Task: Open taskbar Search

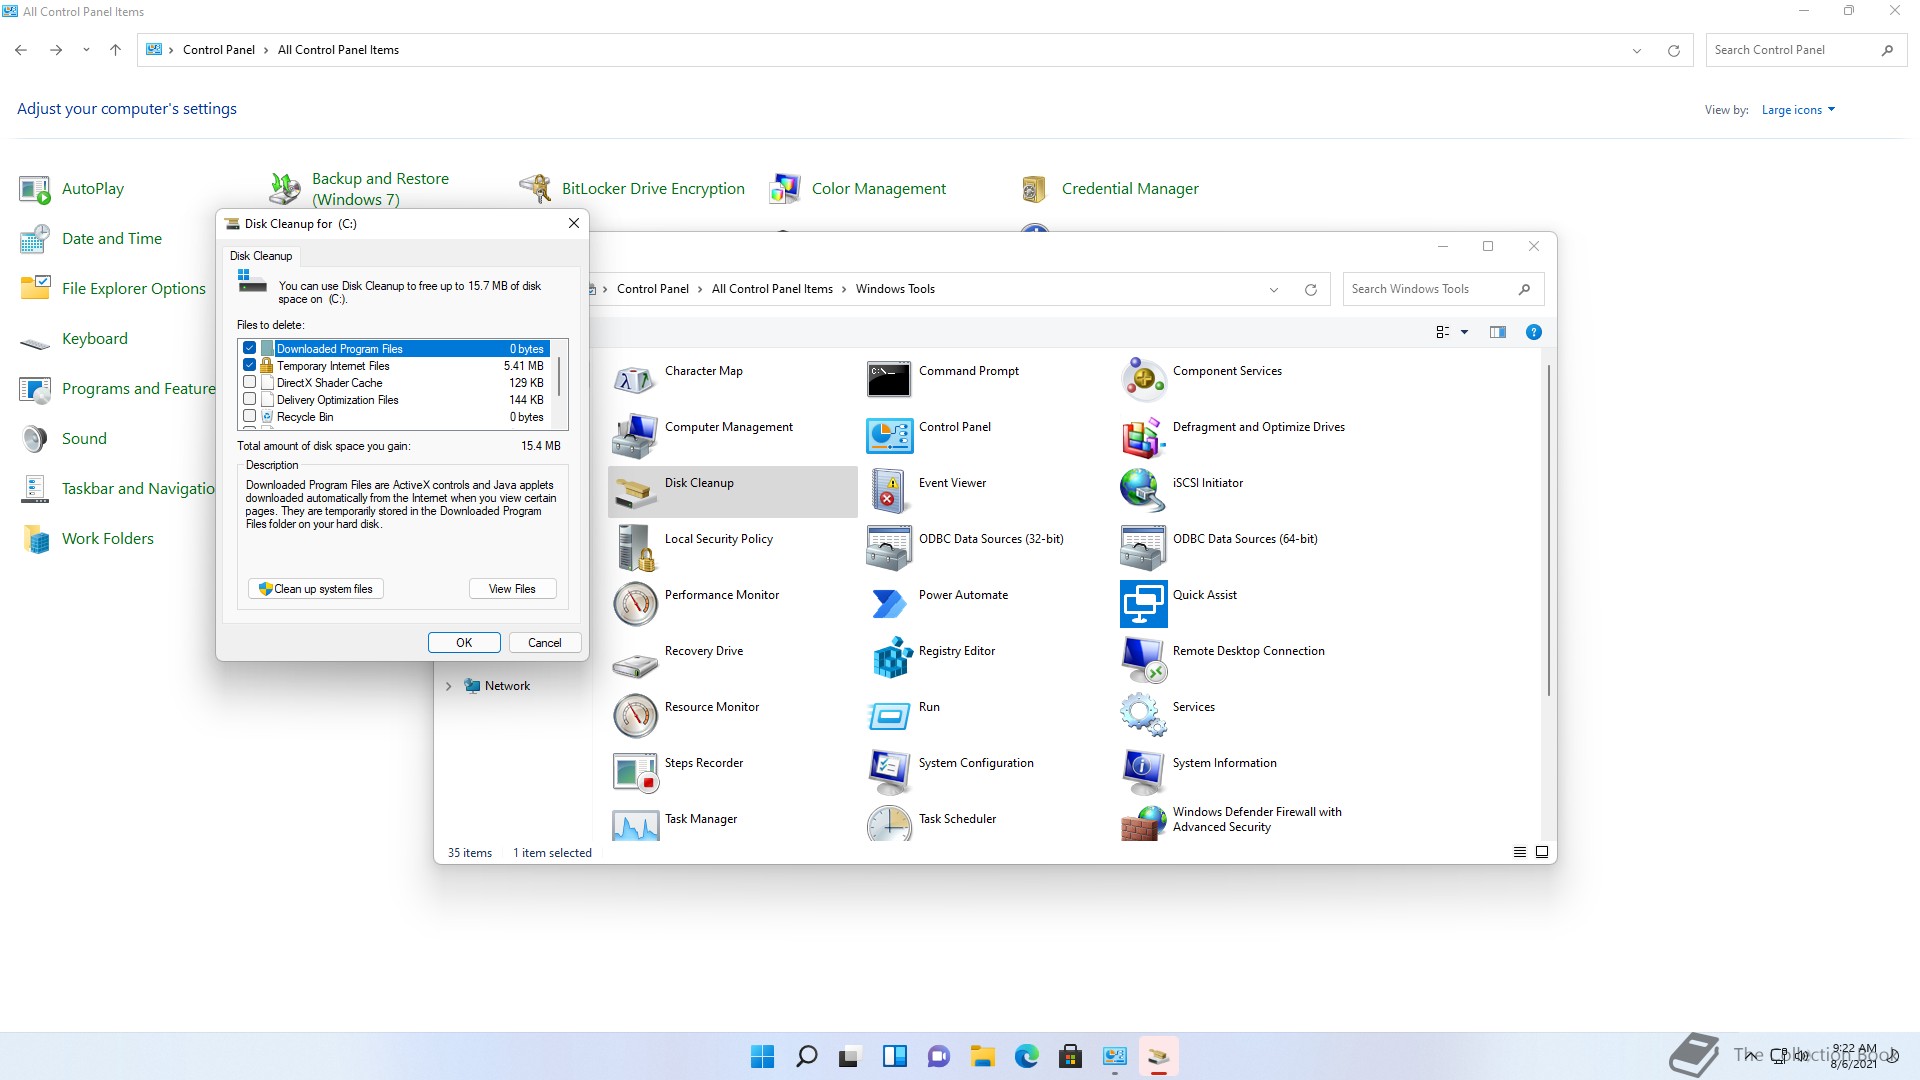Action: 806,1056
